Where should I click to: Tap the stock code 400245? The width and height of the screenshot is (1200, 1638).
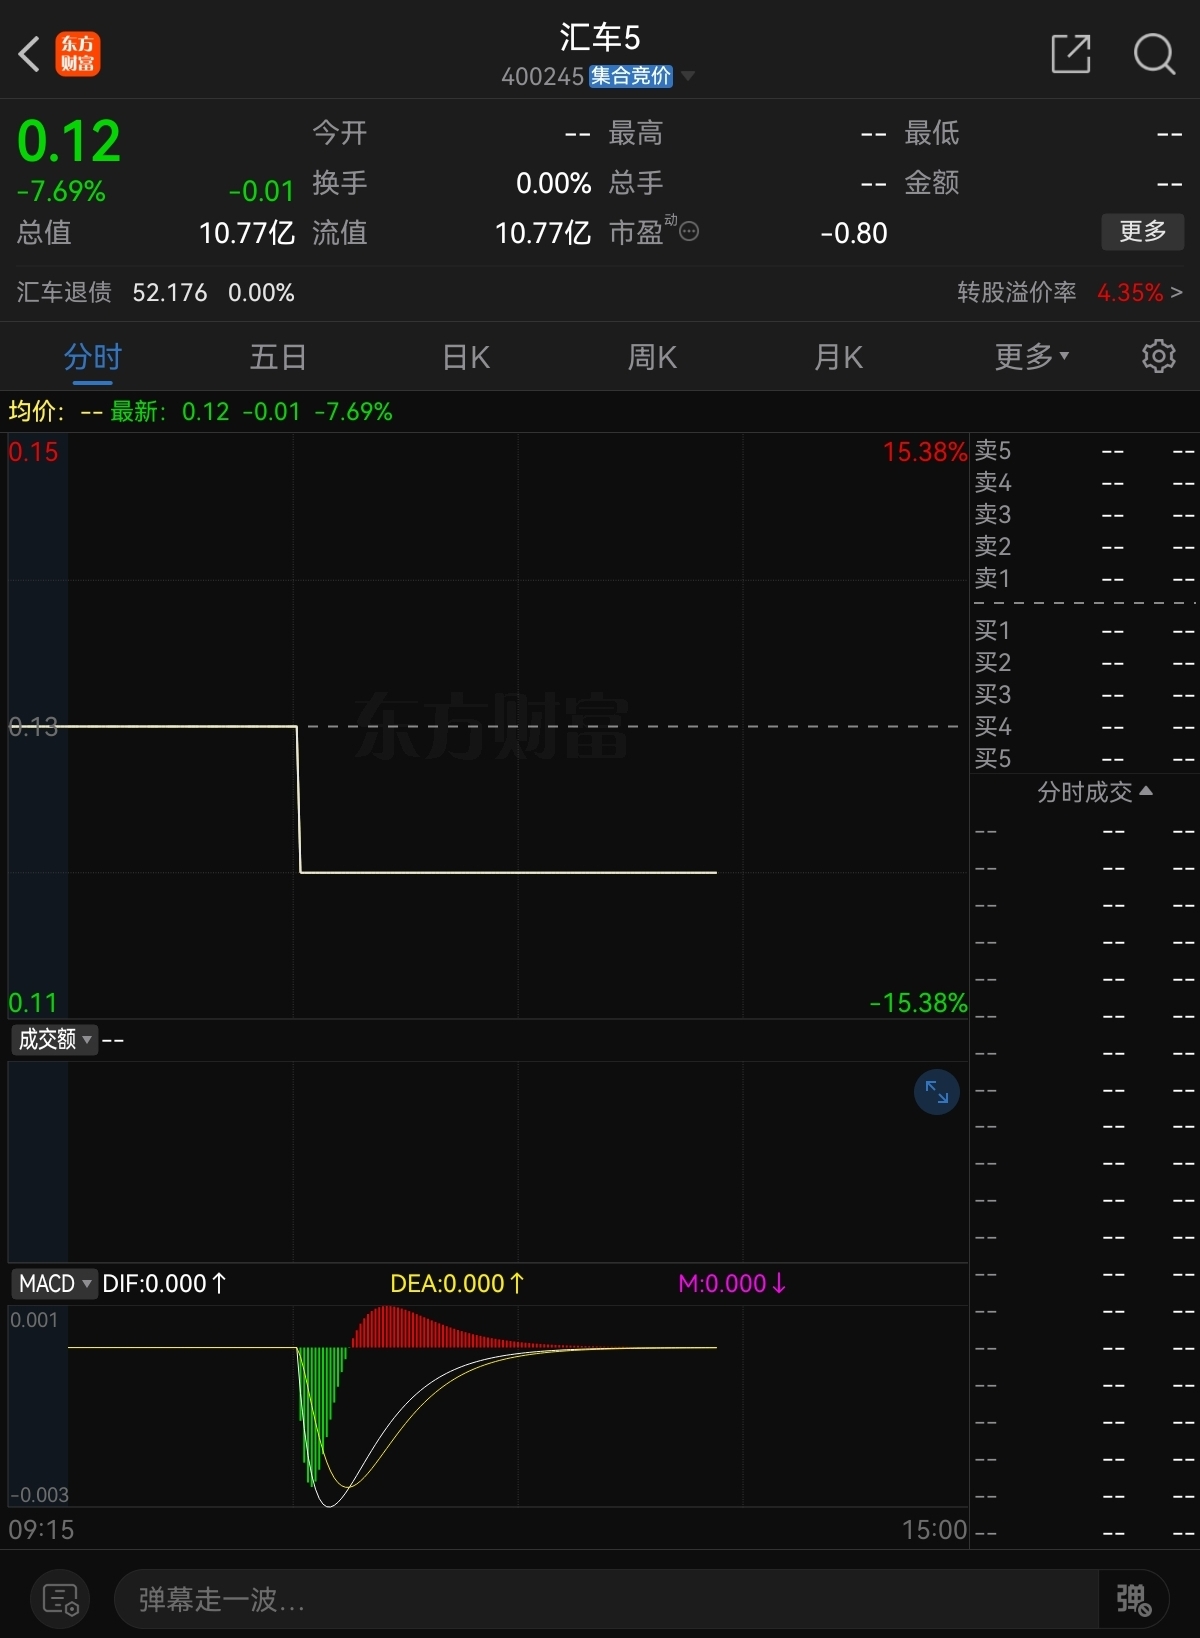pos(542,77)
